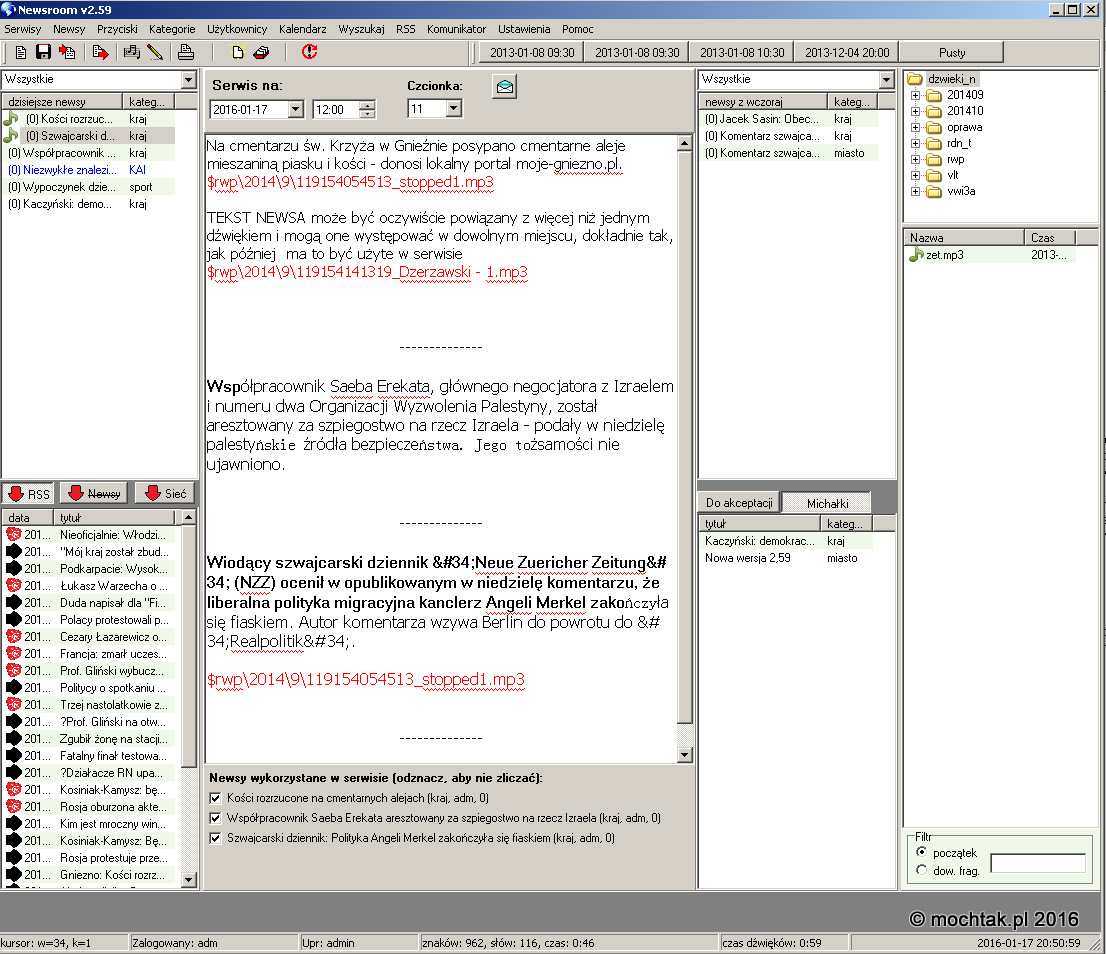Screen dimensions: 1106x954
Task: Expand the vlt folder tree node
Action: 916,176
